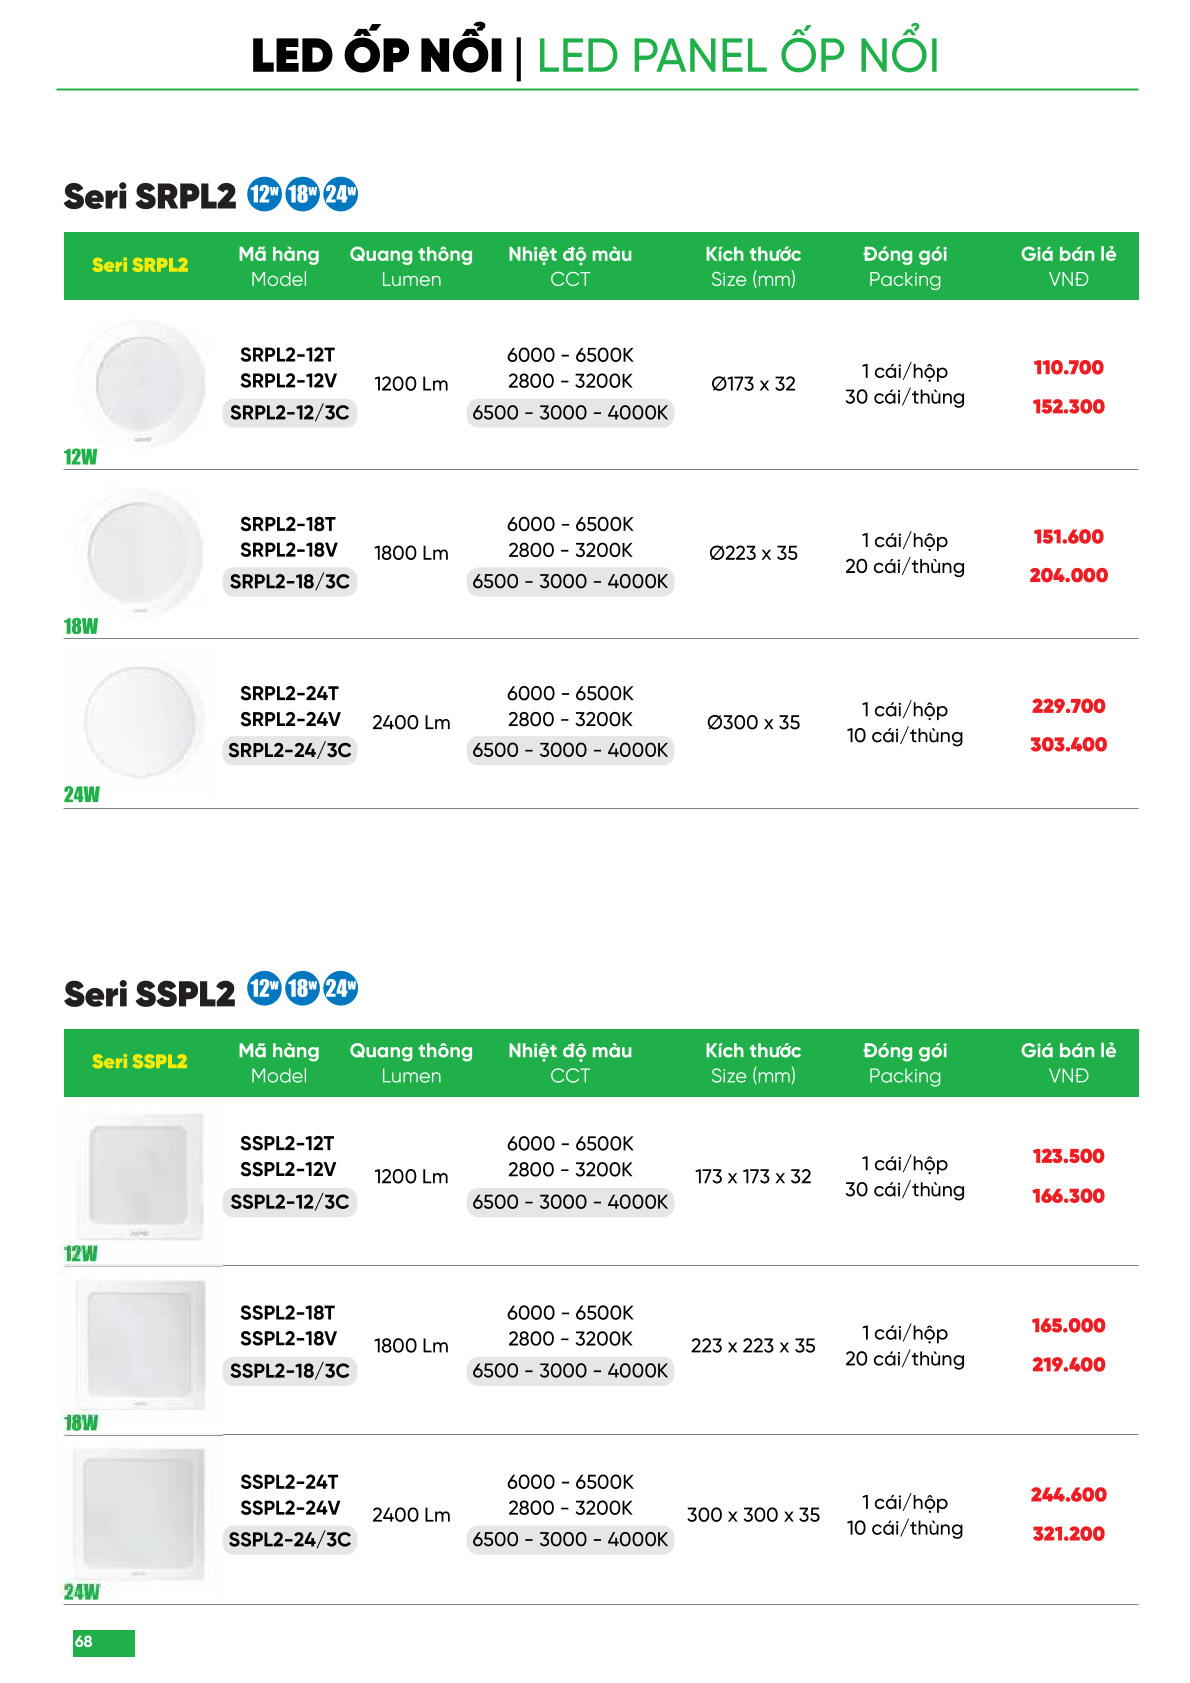Click the SRPL2-12/3C model label

click(290, 412)
